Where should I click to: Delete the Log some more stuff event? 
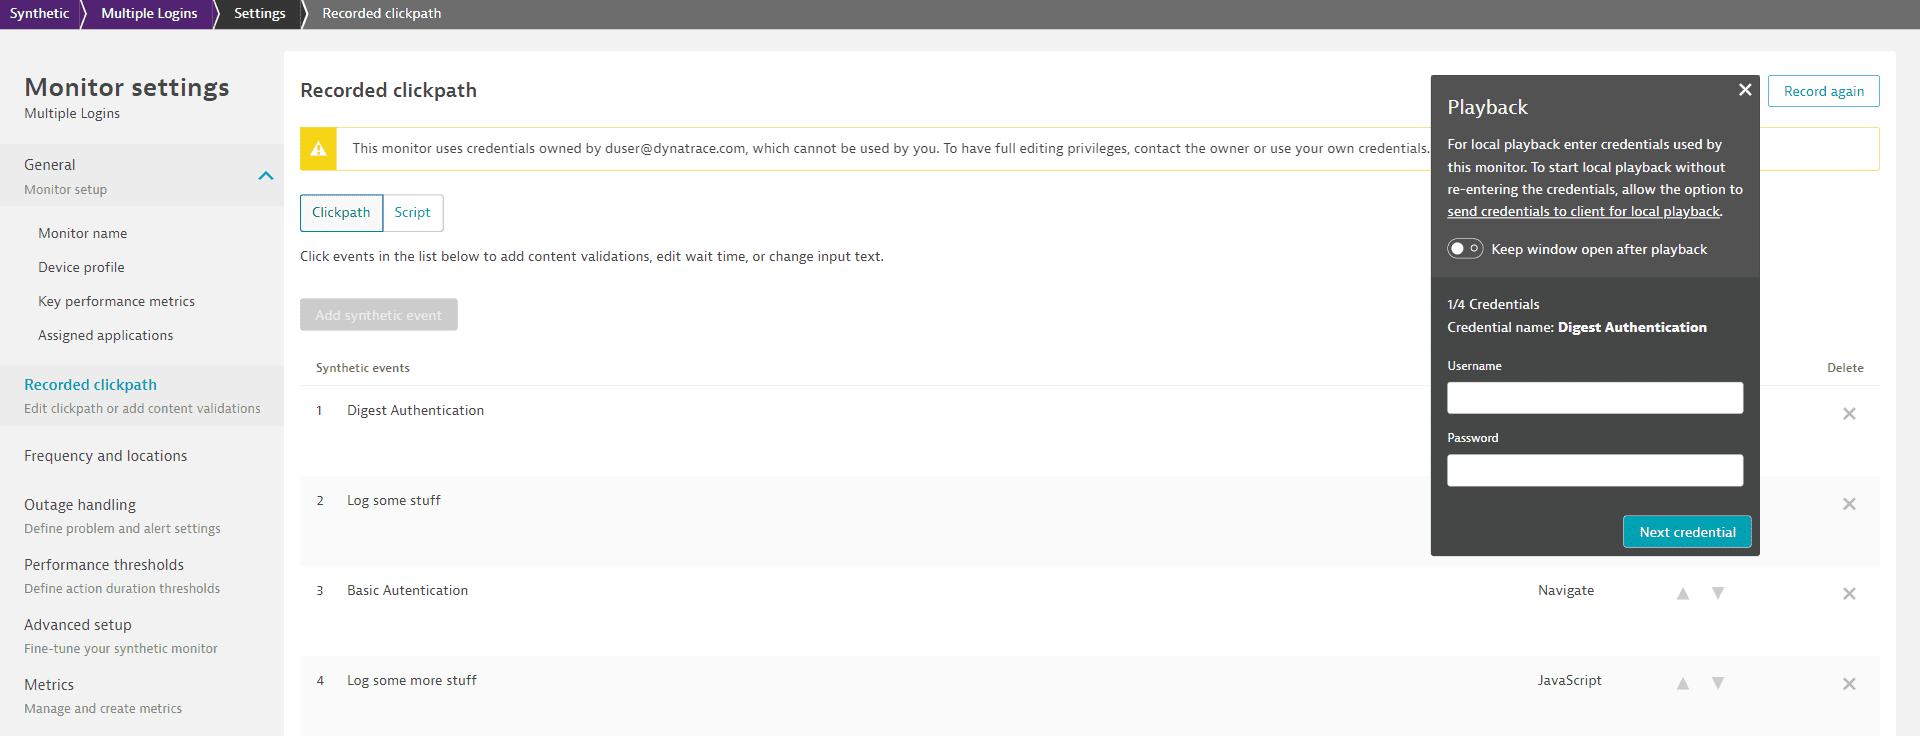pos(1849,684)
